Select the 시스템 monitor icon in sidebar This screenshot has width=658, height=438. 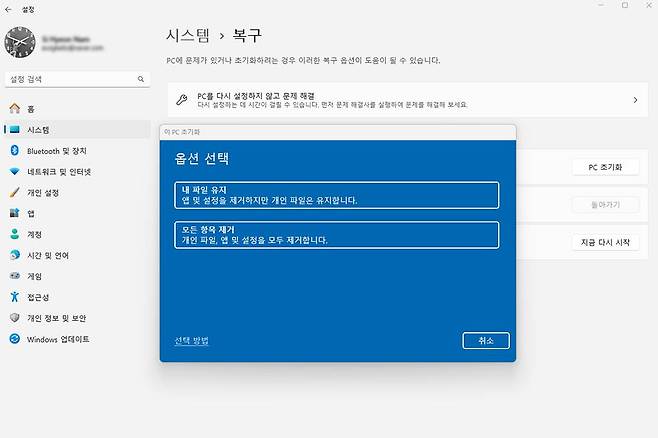point(15,130)
